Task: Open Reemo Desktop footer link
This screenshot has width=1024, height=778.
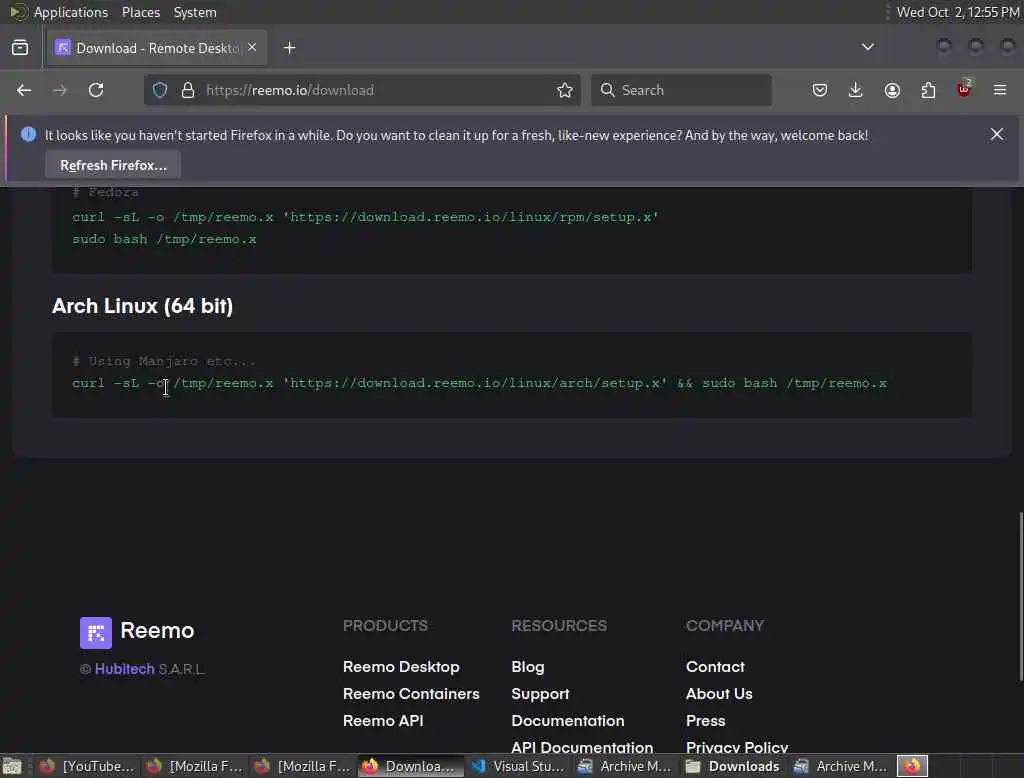Action: point(401,667)
